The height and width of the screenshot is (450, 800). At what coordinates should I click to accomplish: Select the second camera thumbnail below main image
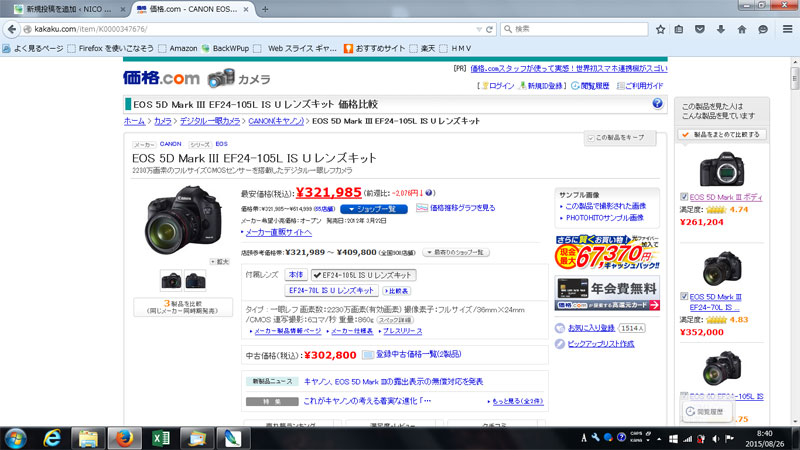(x=195, y=280)
